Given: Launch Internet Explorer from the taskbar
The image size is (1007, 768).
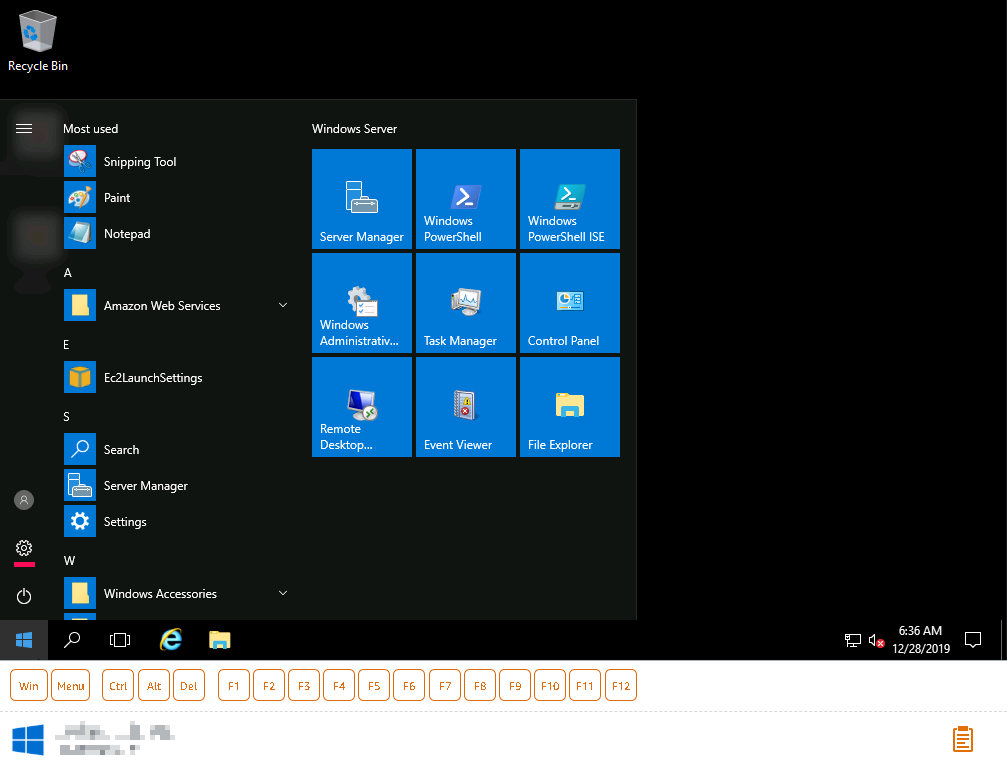Looking at the screenshot, I should (170, 640).
